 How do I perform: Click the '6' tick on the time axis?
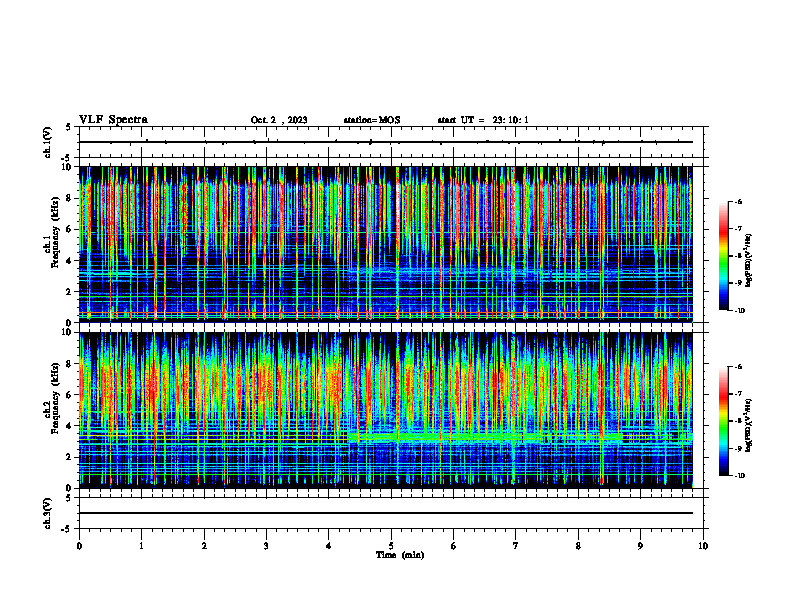coord(454,546)
